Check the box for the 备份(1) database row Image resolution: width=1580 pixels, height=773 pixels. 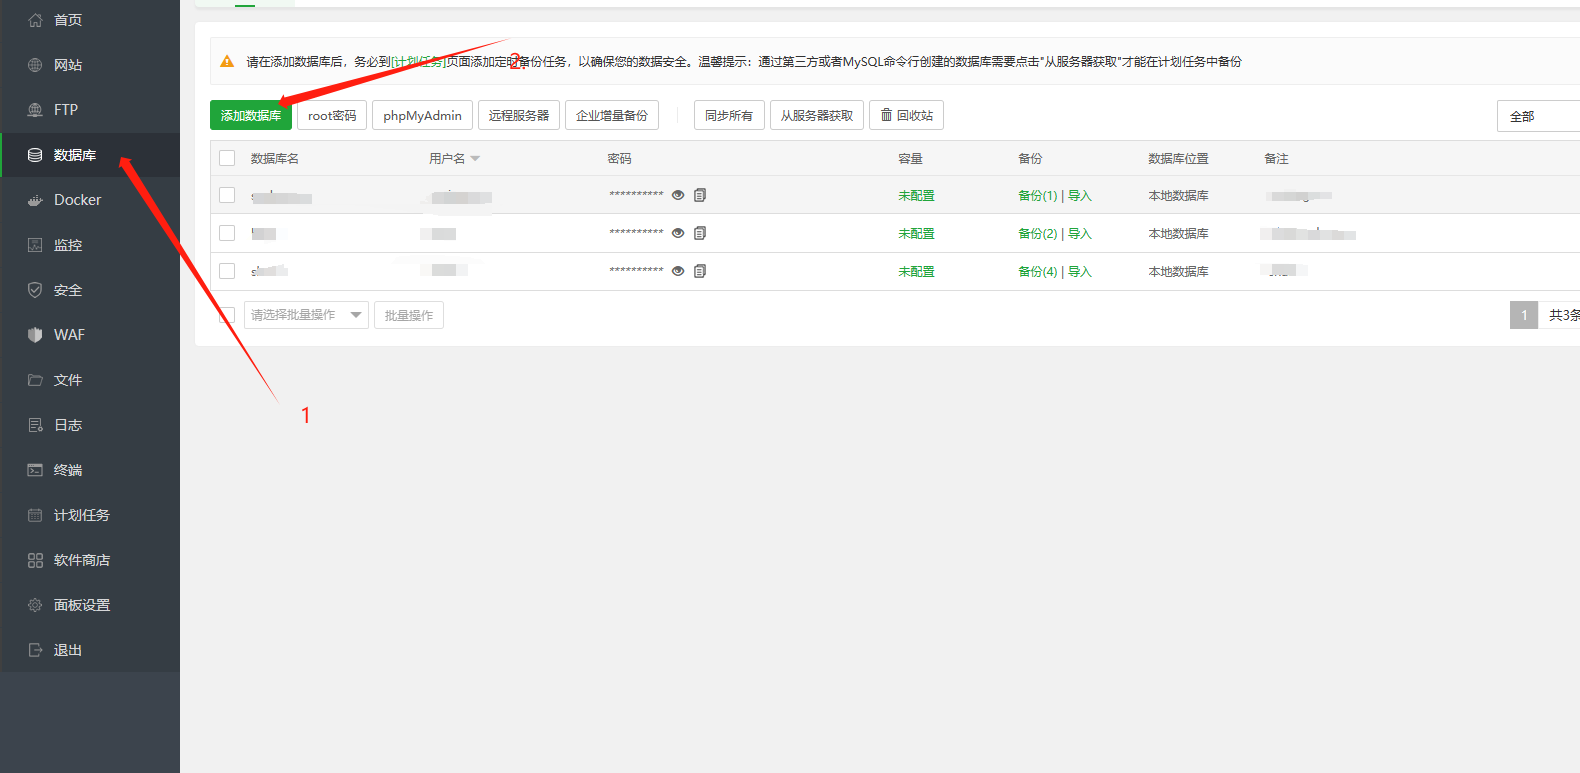[227, 195]
